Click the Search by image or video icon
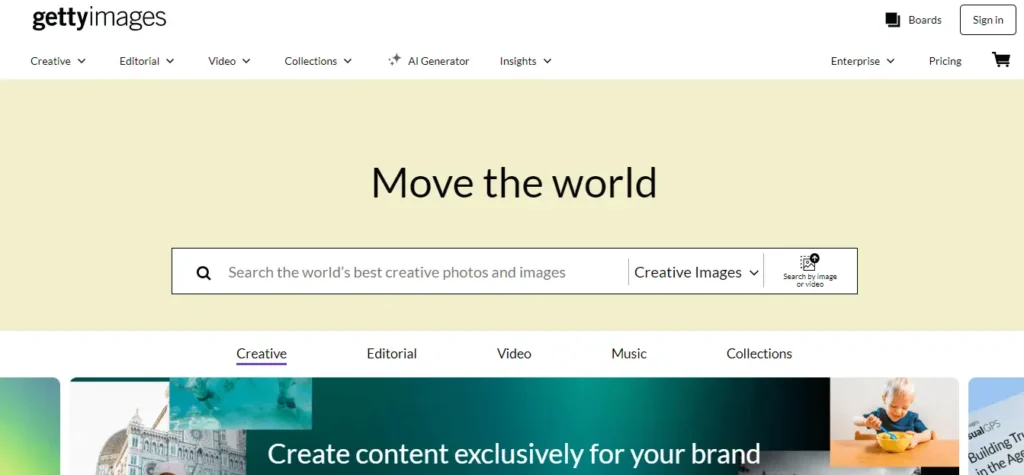1024x475 pixels. coord(810,263)
